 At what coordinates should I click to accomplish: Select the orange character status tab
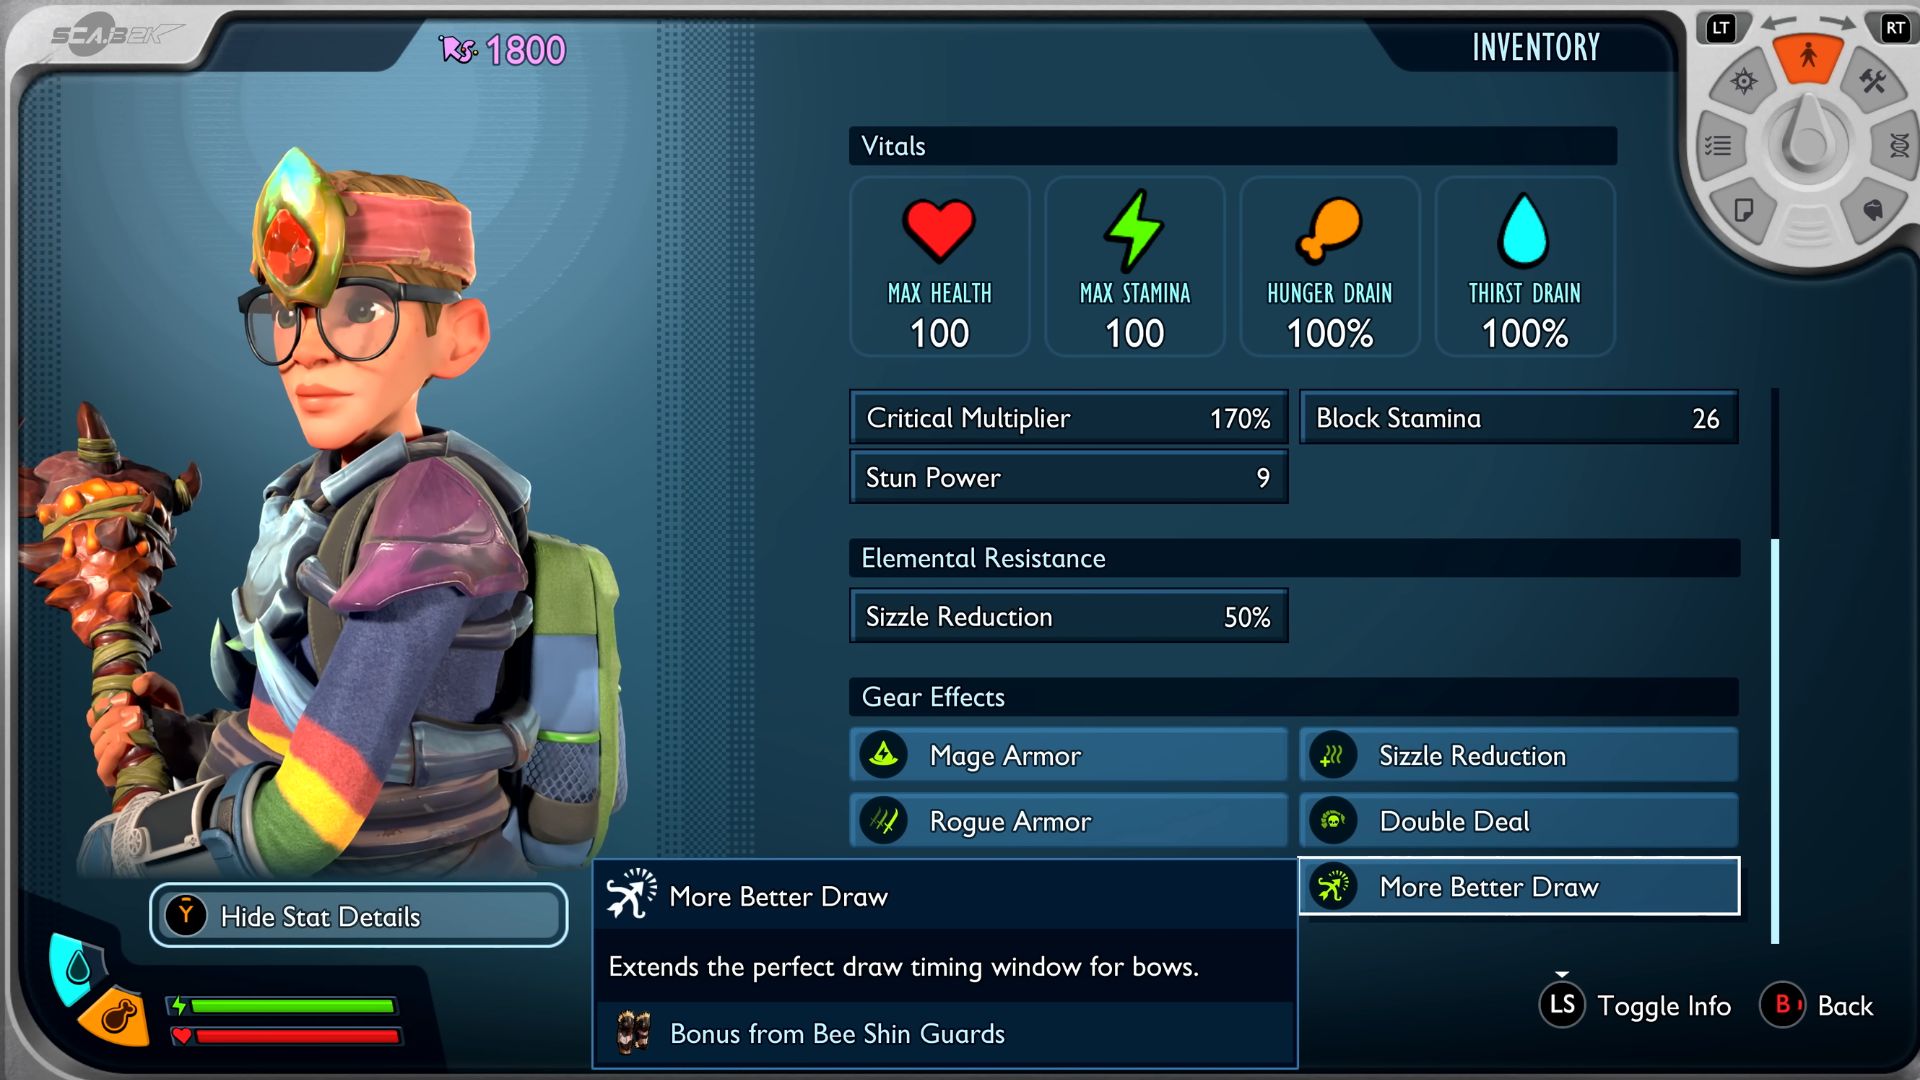[1807, 57]
